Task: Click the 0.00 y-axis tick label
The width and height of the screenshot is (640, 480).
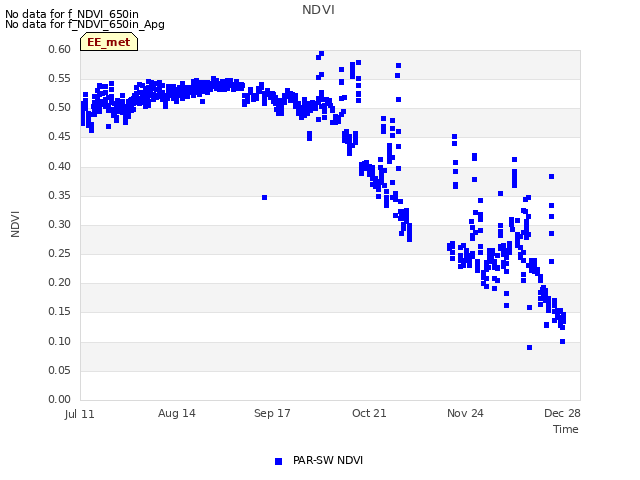Action: click(60, 399)
